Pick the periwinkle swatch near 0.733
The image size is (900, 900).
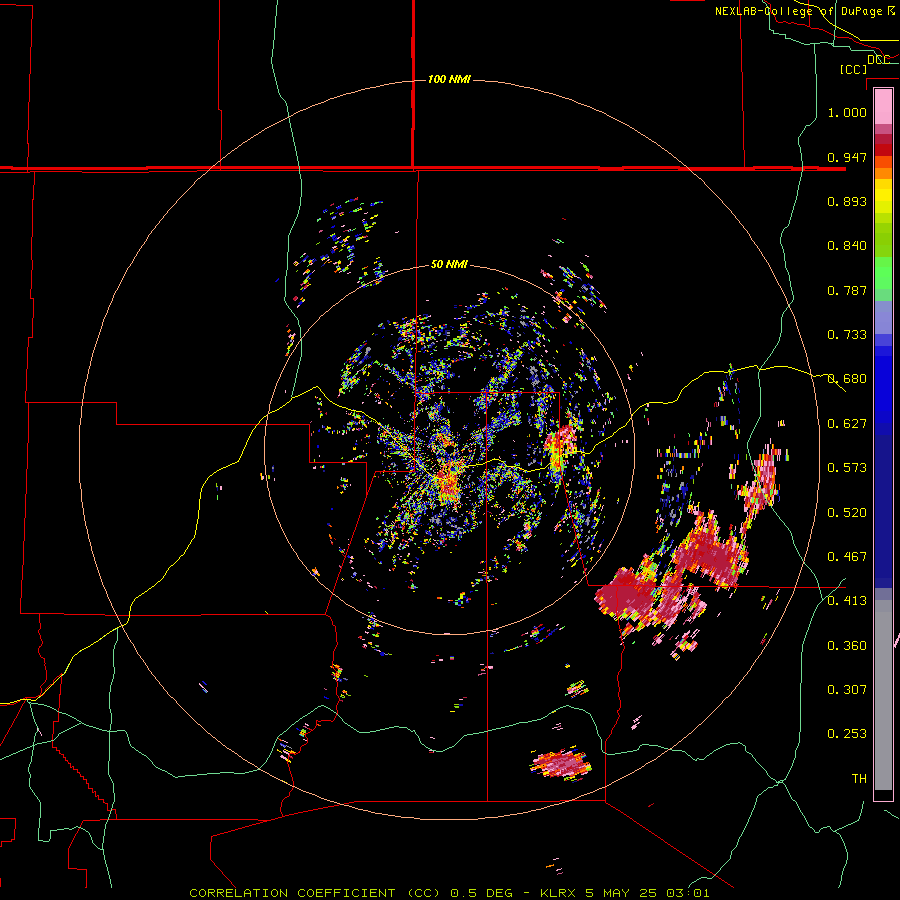883,318
